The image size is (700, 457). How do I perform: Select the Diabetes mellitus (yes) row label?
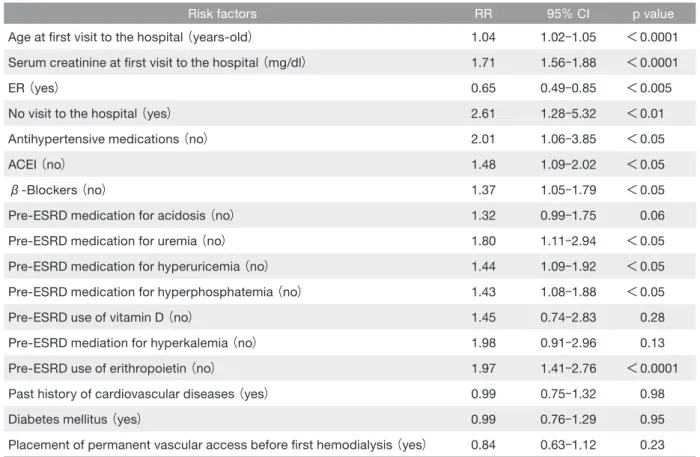pyautogui.click(x=75, y=419)
